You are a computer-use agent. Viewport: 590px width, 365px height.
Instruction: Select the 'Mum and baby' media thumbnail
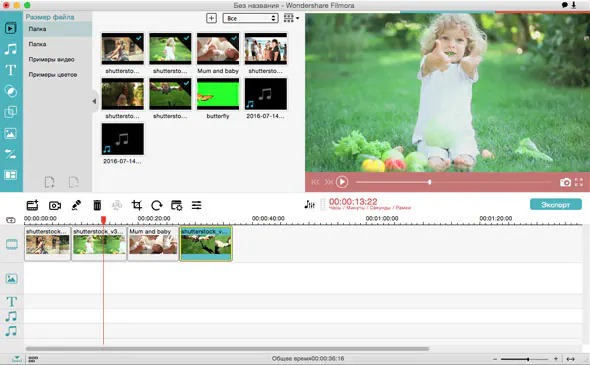pos(218,49)
